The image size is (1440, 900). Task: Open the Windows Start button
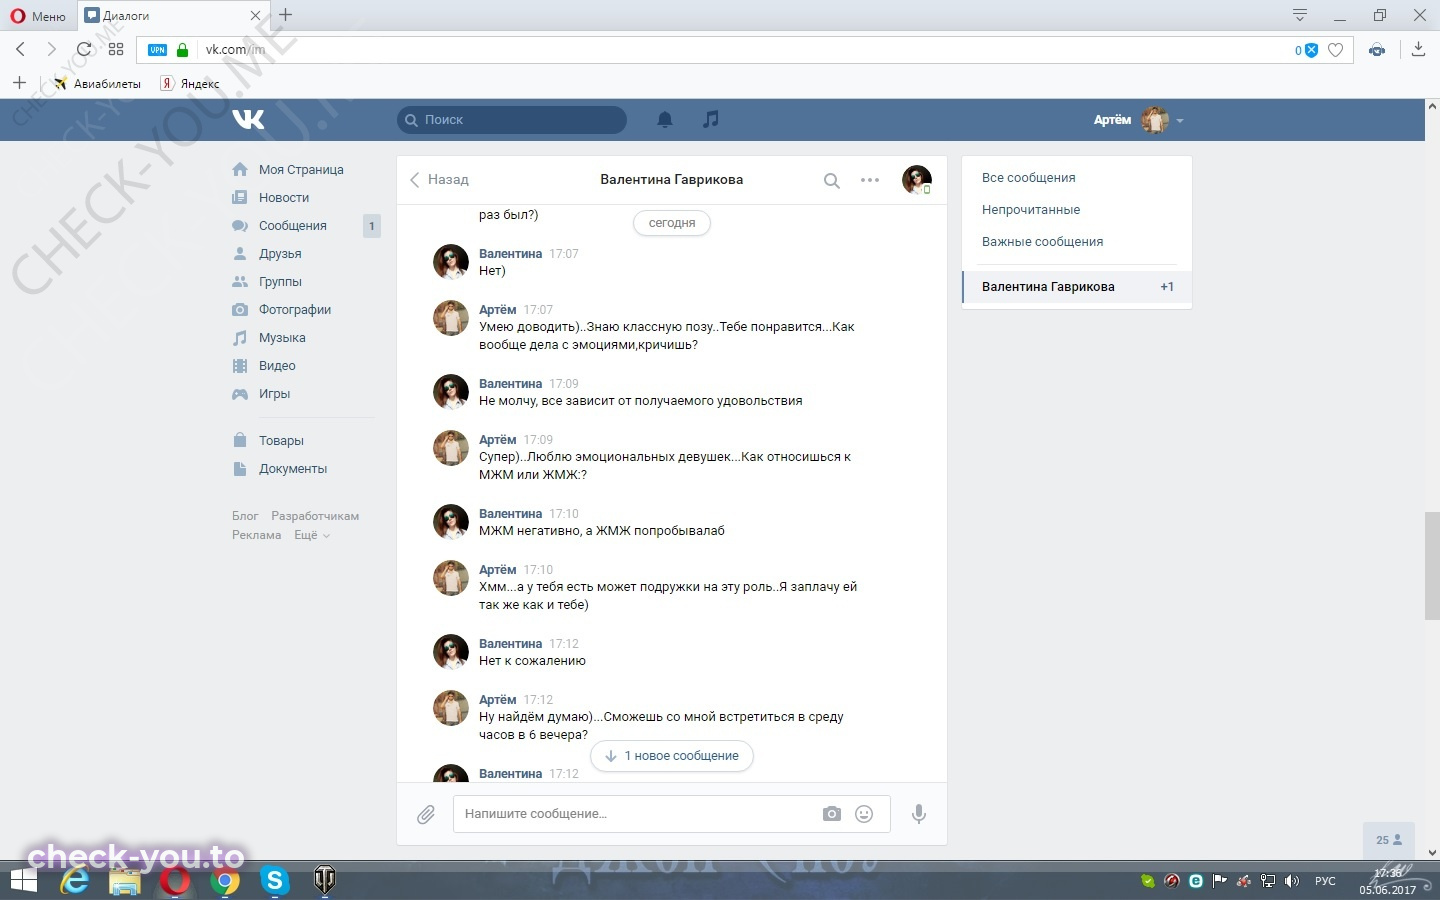tap(23, 881)
